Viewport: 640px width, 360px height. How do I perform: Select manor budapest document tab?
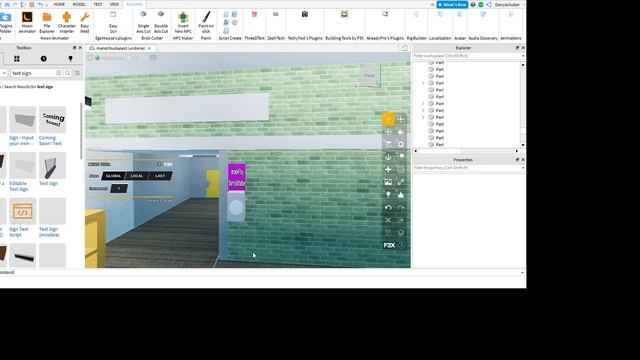120,48
